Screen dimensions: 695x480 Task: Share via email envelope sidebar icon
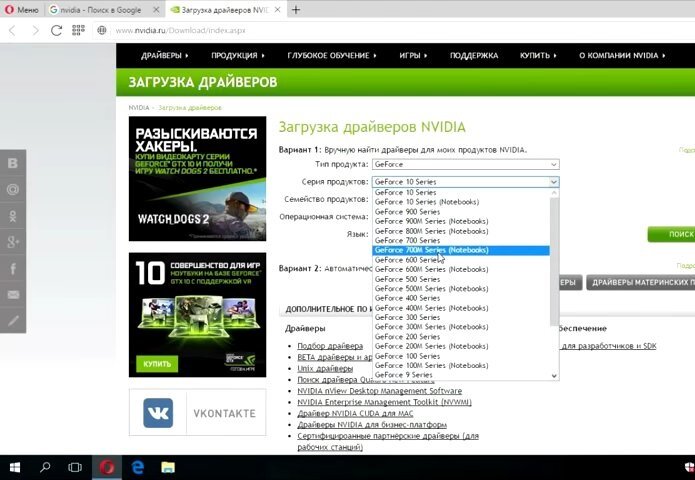tap(13, 294)
